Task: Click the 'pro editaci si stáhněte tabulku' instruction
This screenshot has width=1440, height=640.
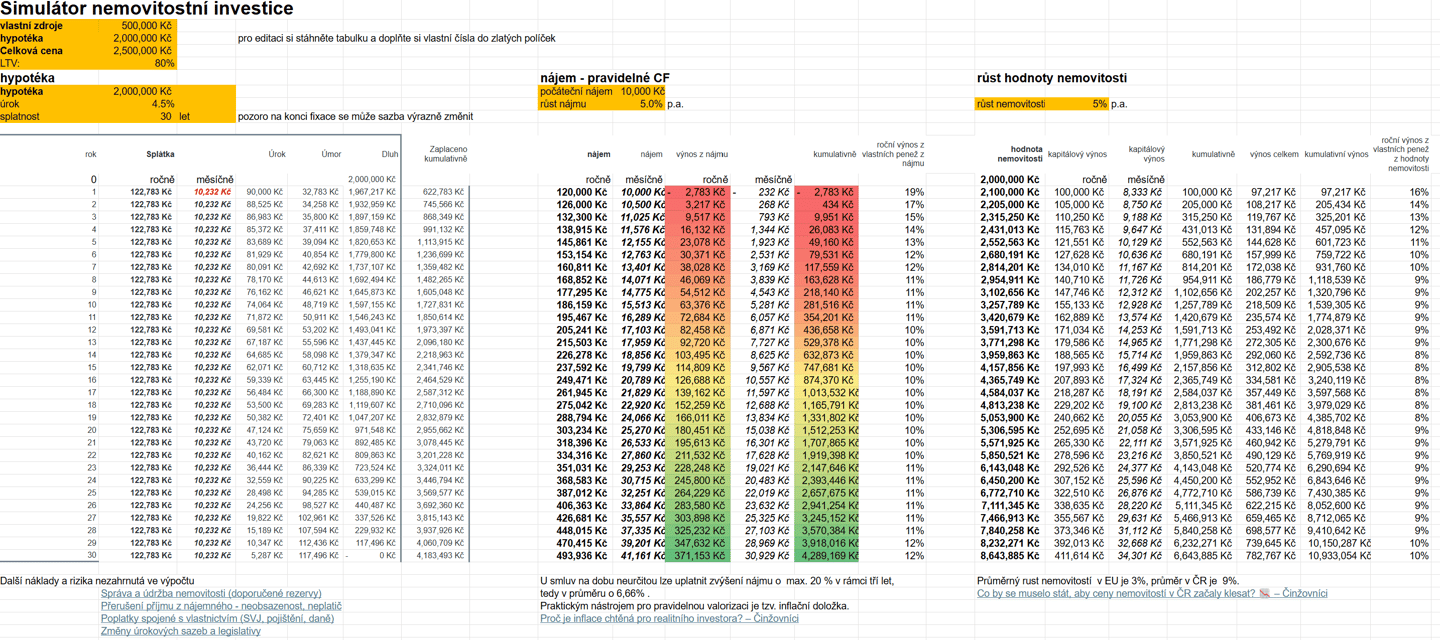Action: click(397, 38)
